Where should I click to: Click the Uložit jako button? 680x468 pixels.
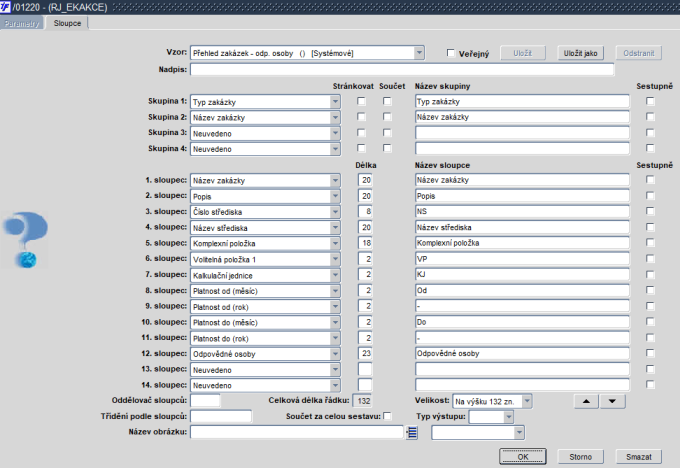click(580, 53)
